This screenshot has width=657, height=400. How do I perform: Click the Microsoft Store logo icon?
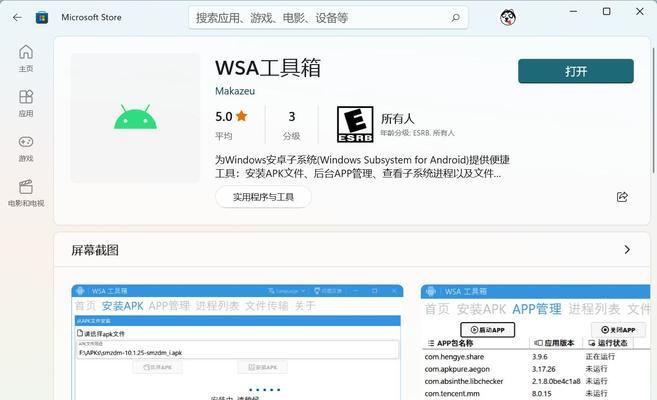click(x=41, y=18)
